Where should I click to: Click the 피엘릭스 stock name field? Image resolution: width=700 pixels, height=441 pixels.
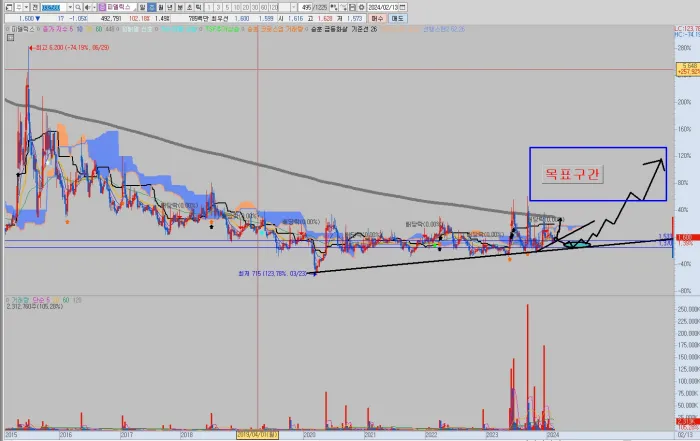121,7
